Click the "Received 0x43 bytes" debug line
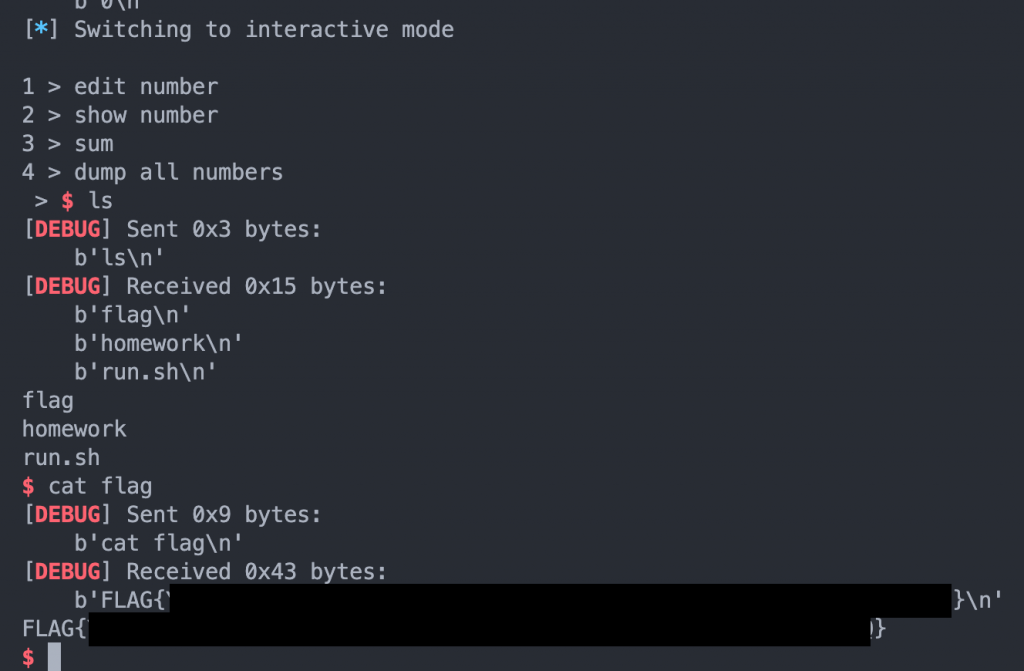This screenshot has width=1024, height=671. 256,572
